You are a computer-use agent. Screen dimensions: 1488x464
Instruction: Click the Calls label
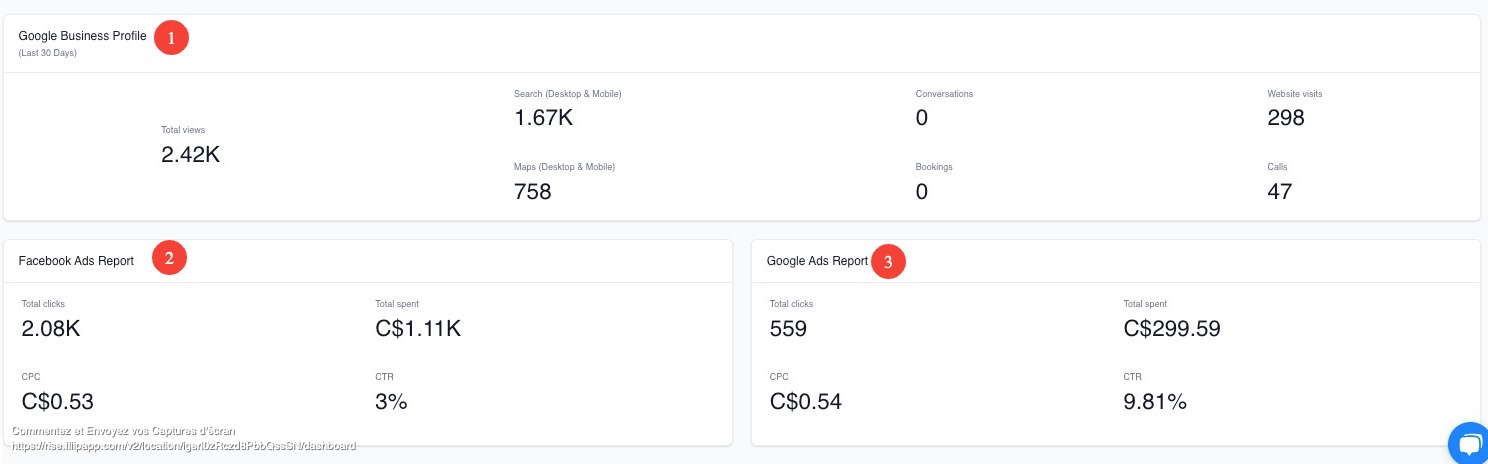[x=1277, y=167]
